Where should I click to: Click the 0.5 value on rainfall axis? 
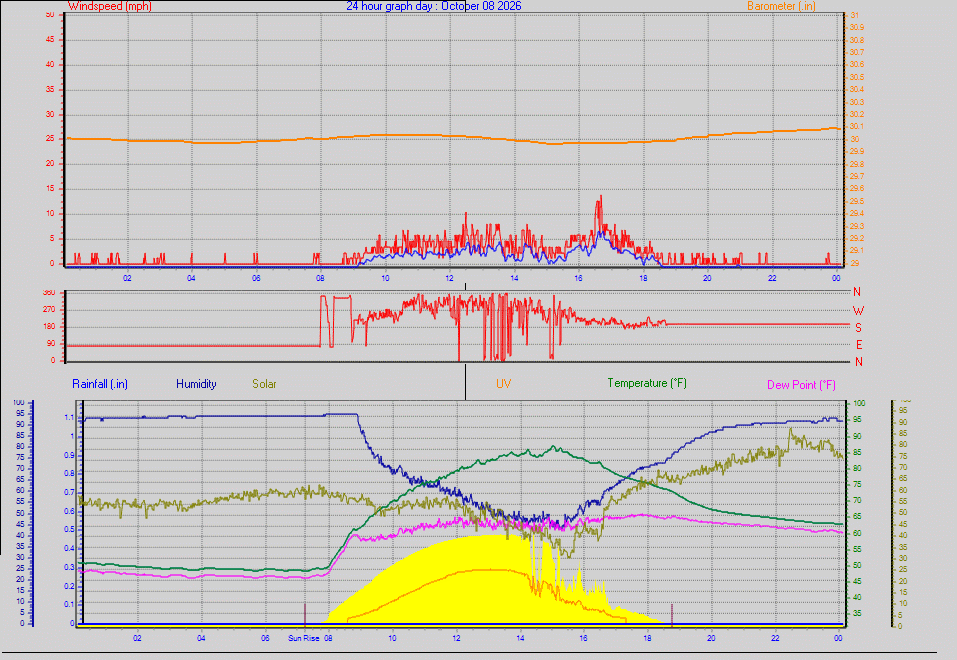tap(69, 529)
